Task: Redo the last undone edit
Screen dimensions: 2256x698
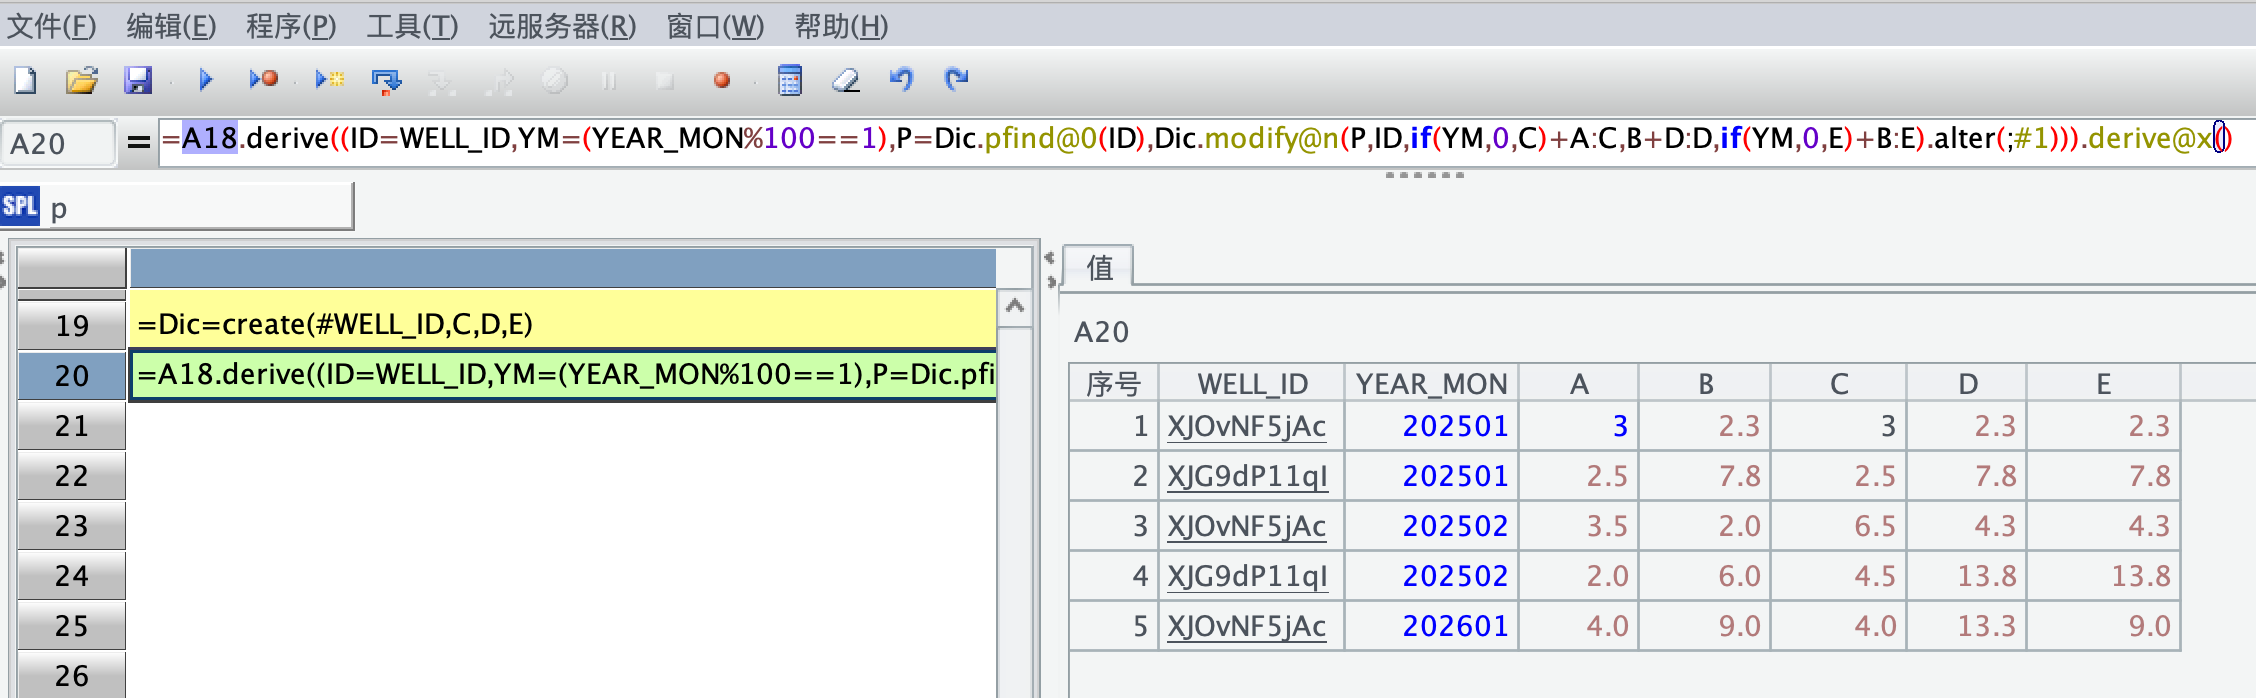Action: click(957, 80)
